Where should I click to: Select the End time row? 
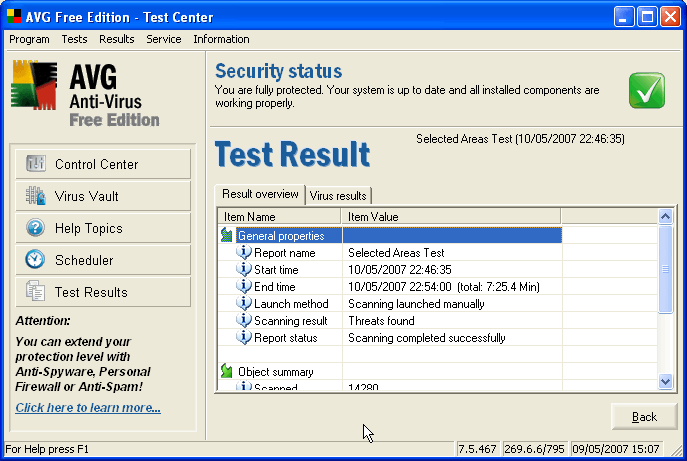(390, 287)
